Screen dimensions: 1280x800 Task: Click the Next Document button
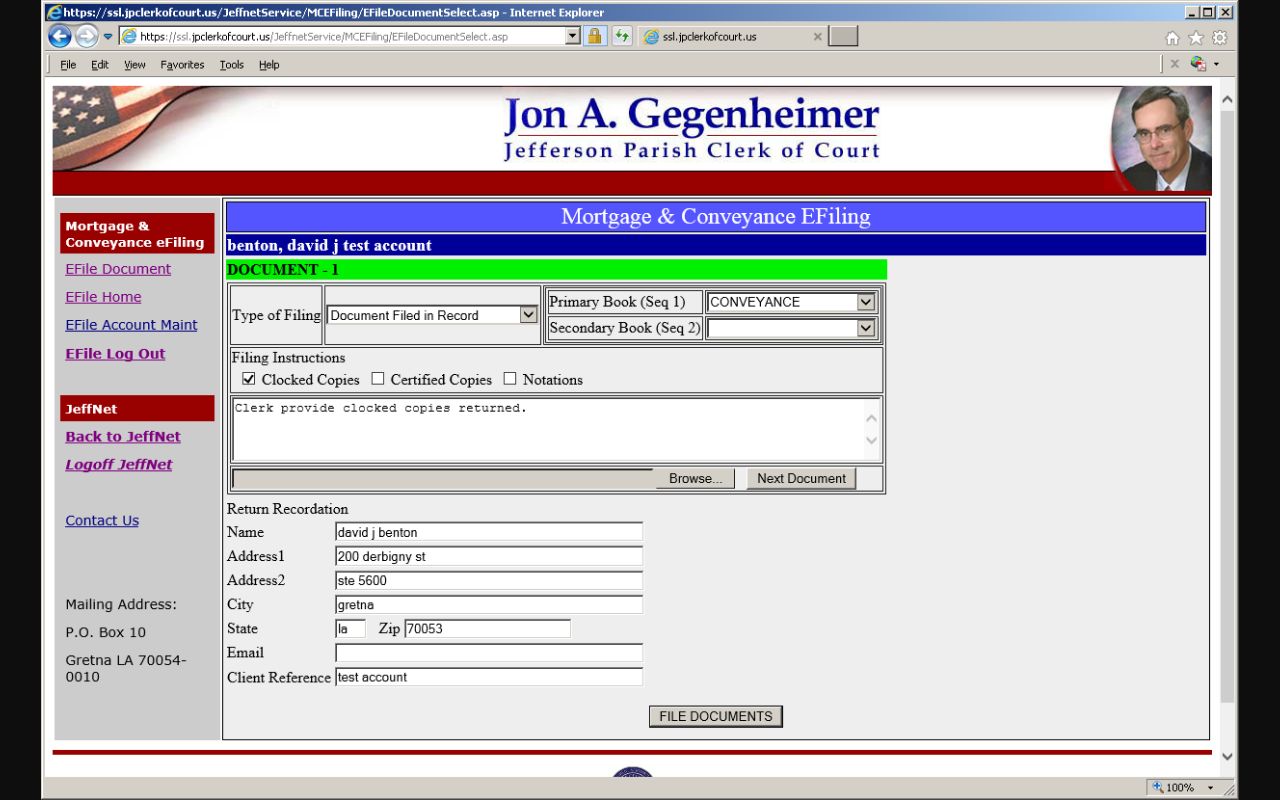click(x=801, y=479)
